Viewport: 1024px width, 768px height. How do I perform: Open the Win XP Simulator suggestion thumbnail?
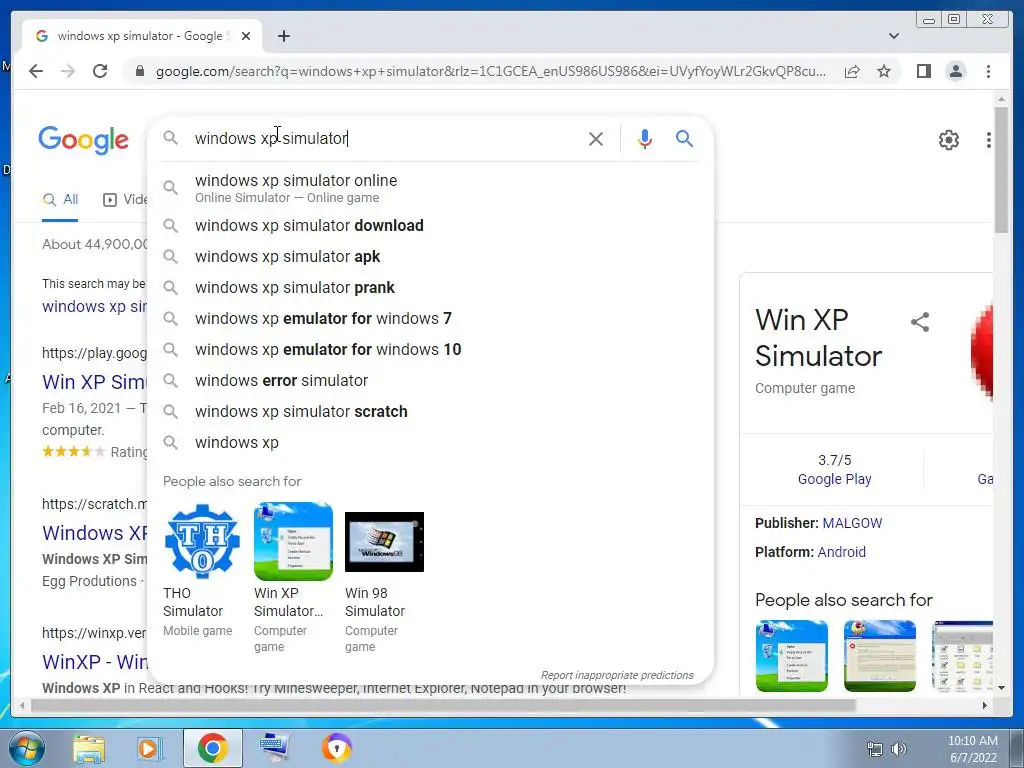[293, 541]
